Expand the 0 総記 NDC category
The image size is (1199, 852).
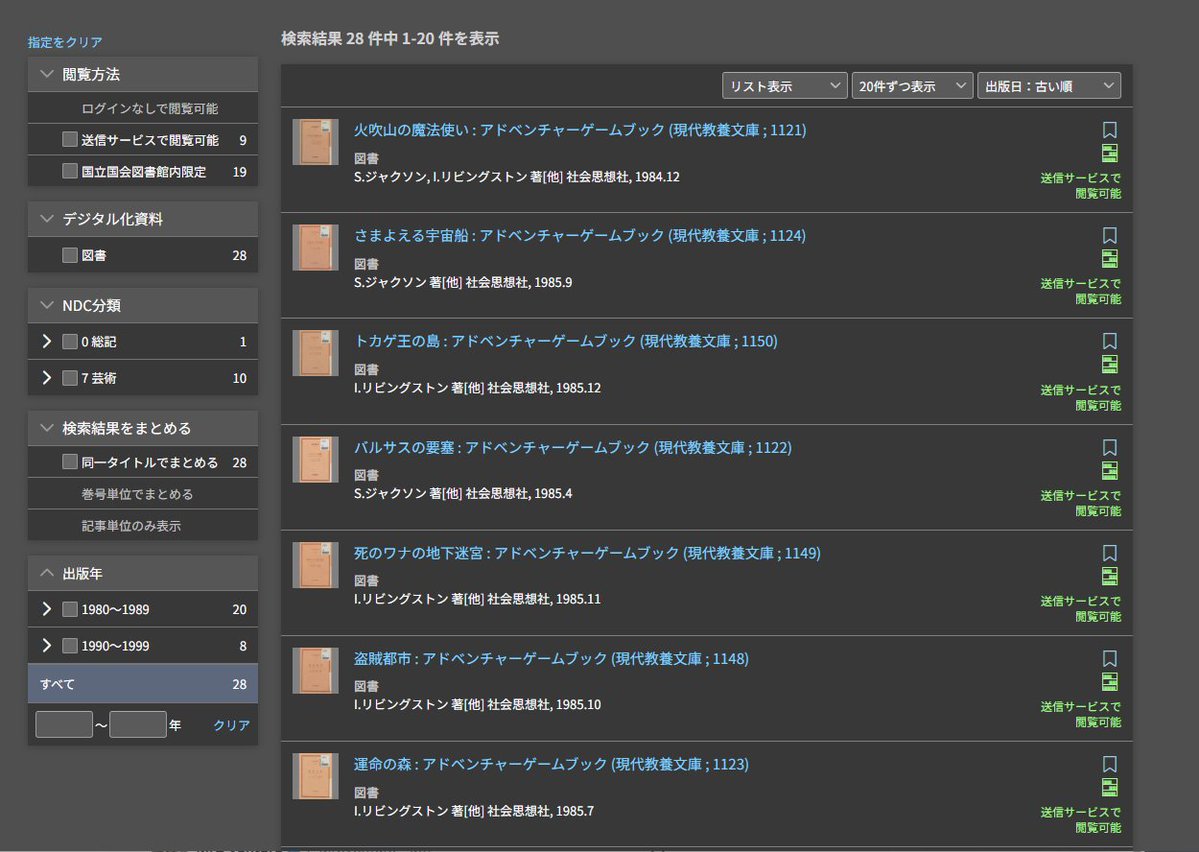[x=46, y=341]
